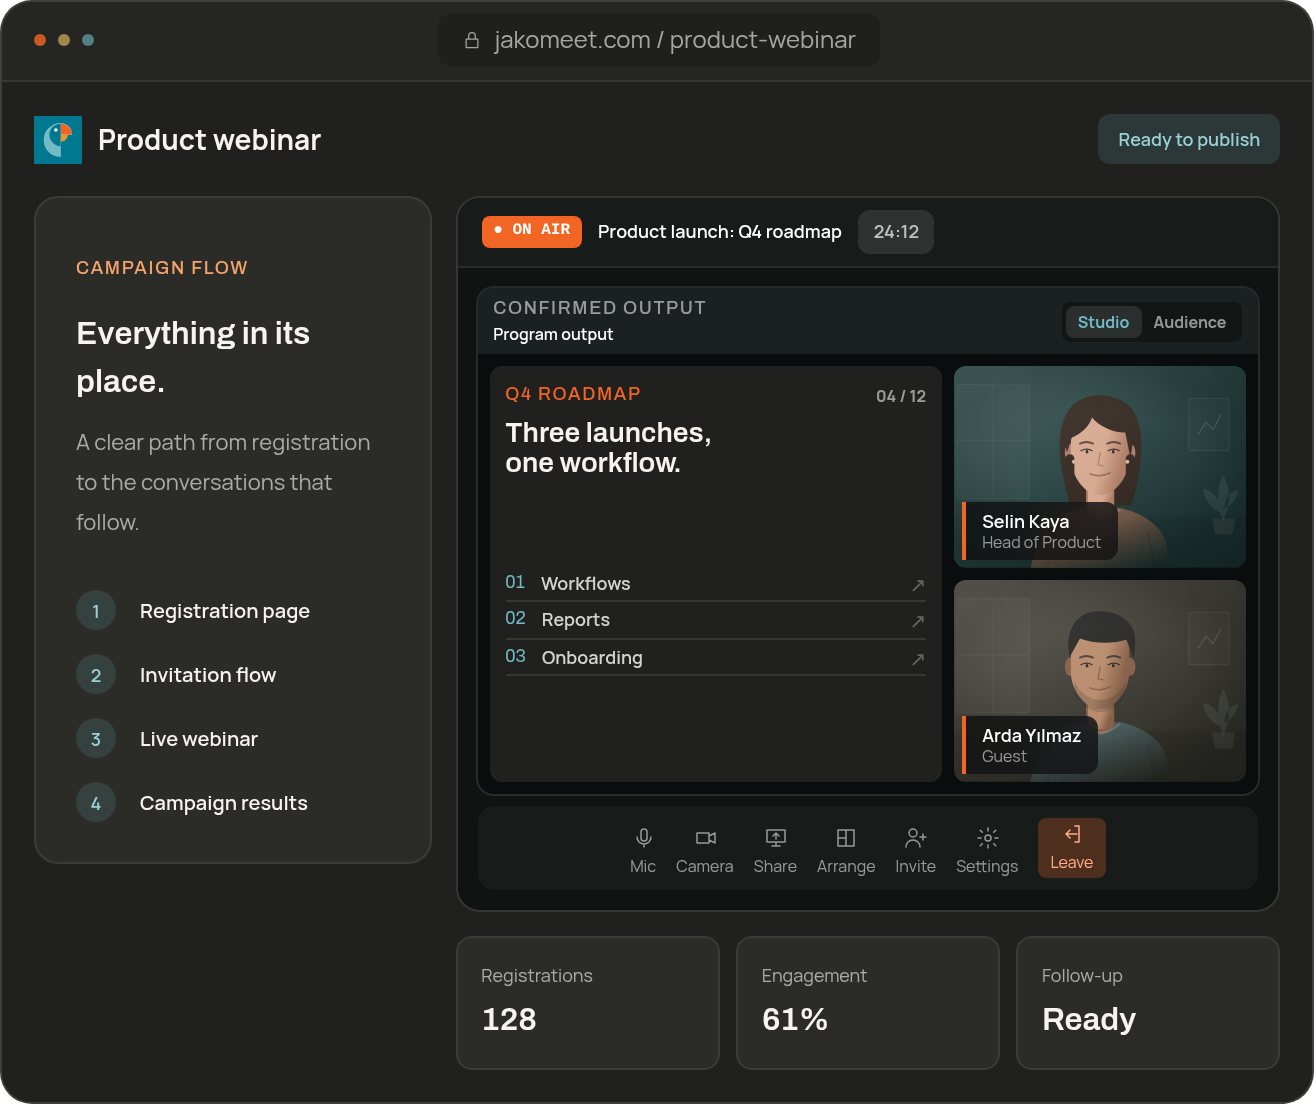Open the Registrations stat card
Viewport: 1314px width, 1104px height.
[x=588, y=1003]
